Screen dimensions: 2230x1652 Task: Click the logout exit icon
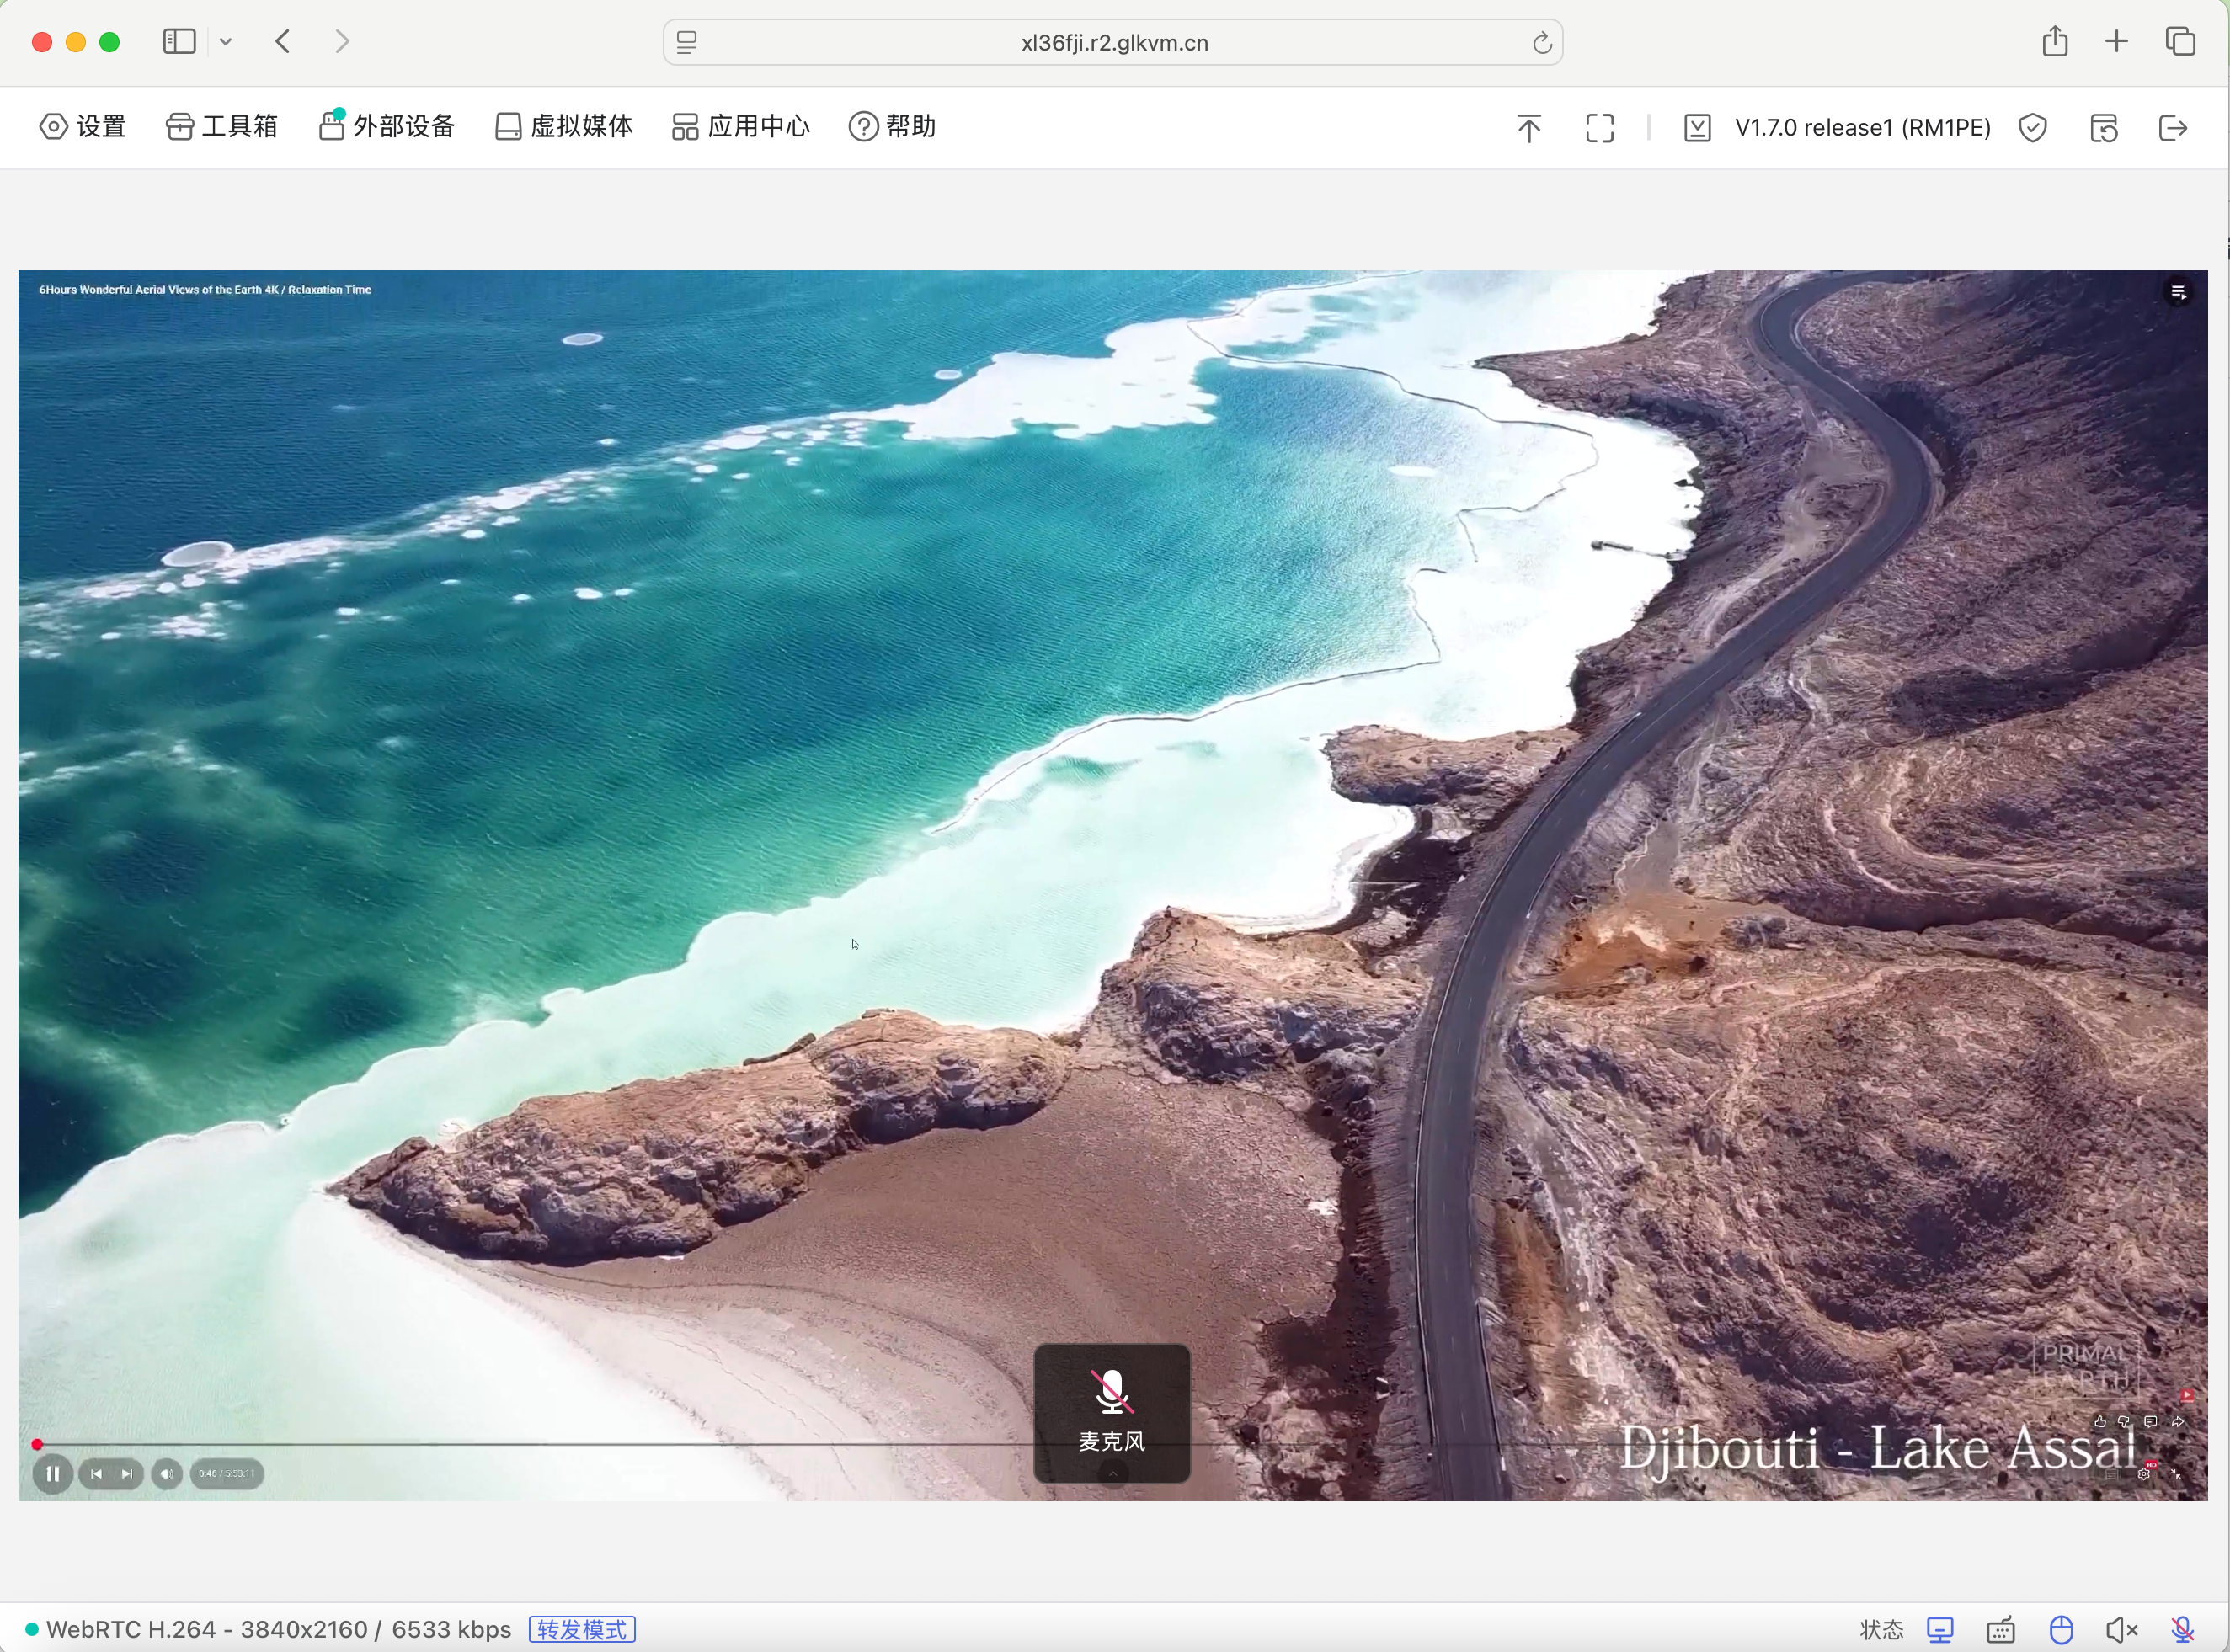tap(2172, 128)
